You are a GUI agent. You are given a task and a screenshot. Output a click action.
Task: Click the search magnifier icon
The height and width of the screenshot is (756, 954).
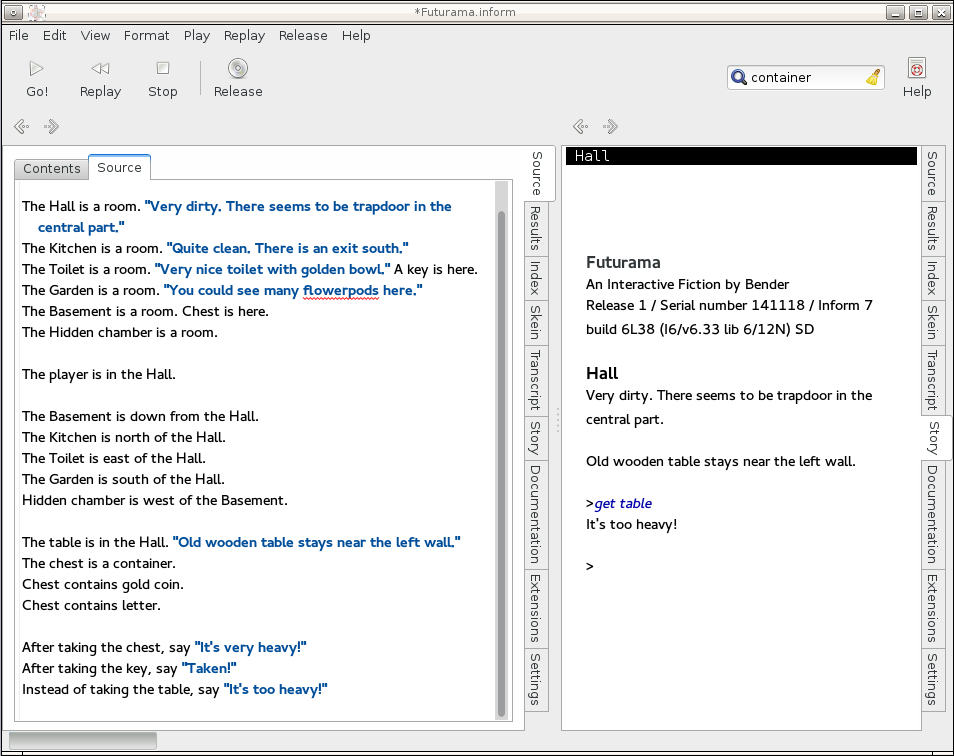point(739,78)
